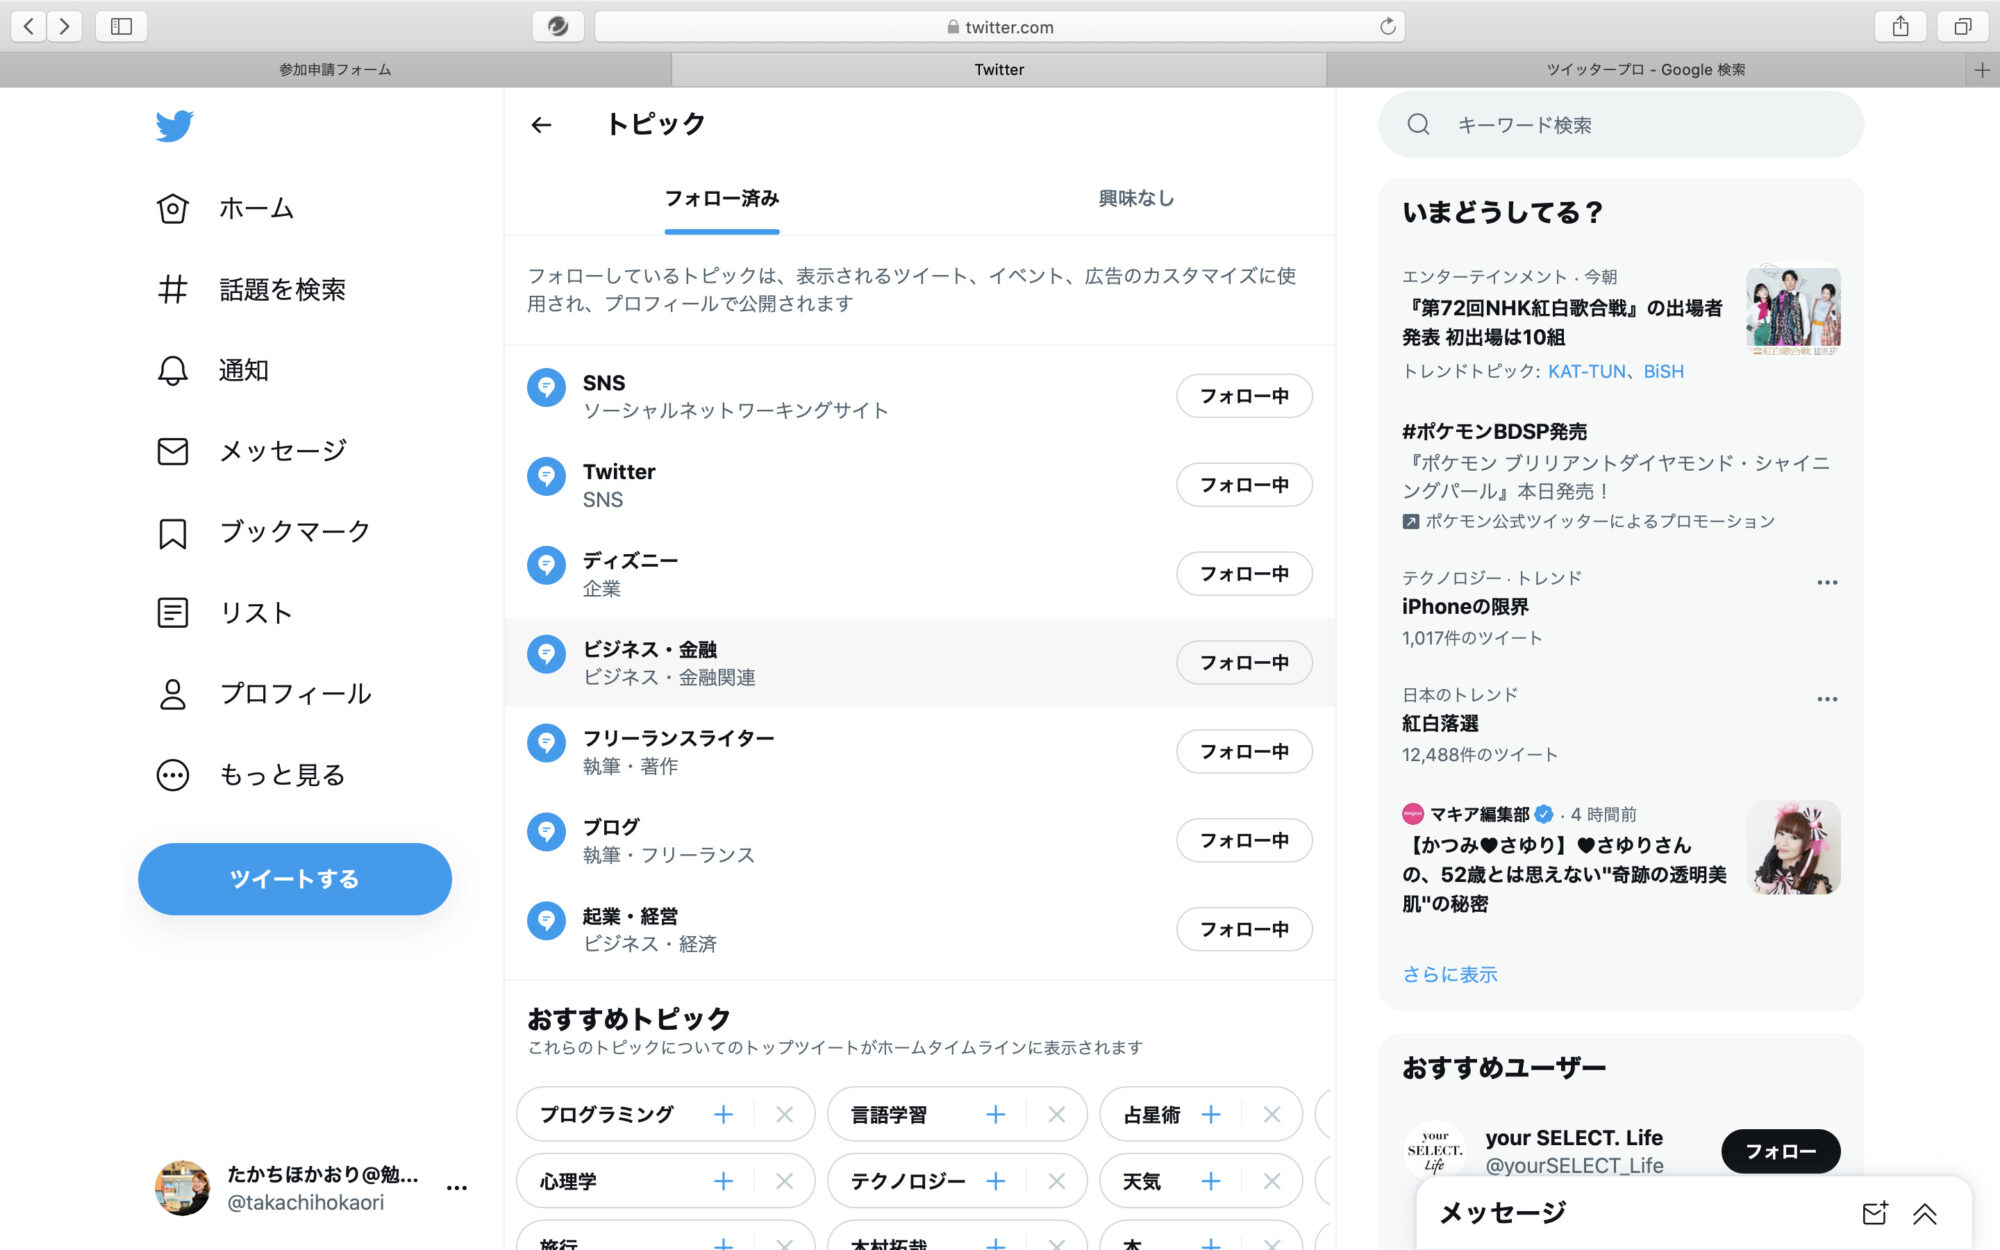Dismiss 心理学 topic with X icon
This screenshot has width=2000, height=1250.
[784, 1181]
